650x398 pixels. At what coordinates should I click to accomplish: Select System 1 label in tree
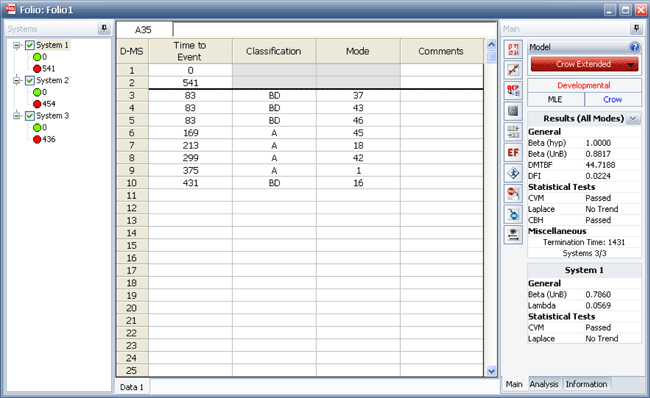click(52, 45)
